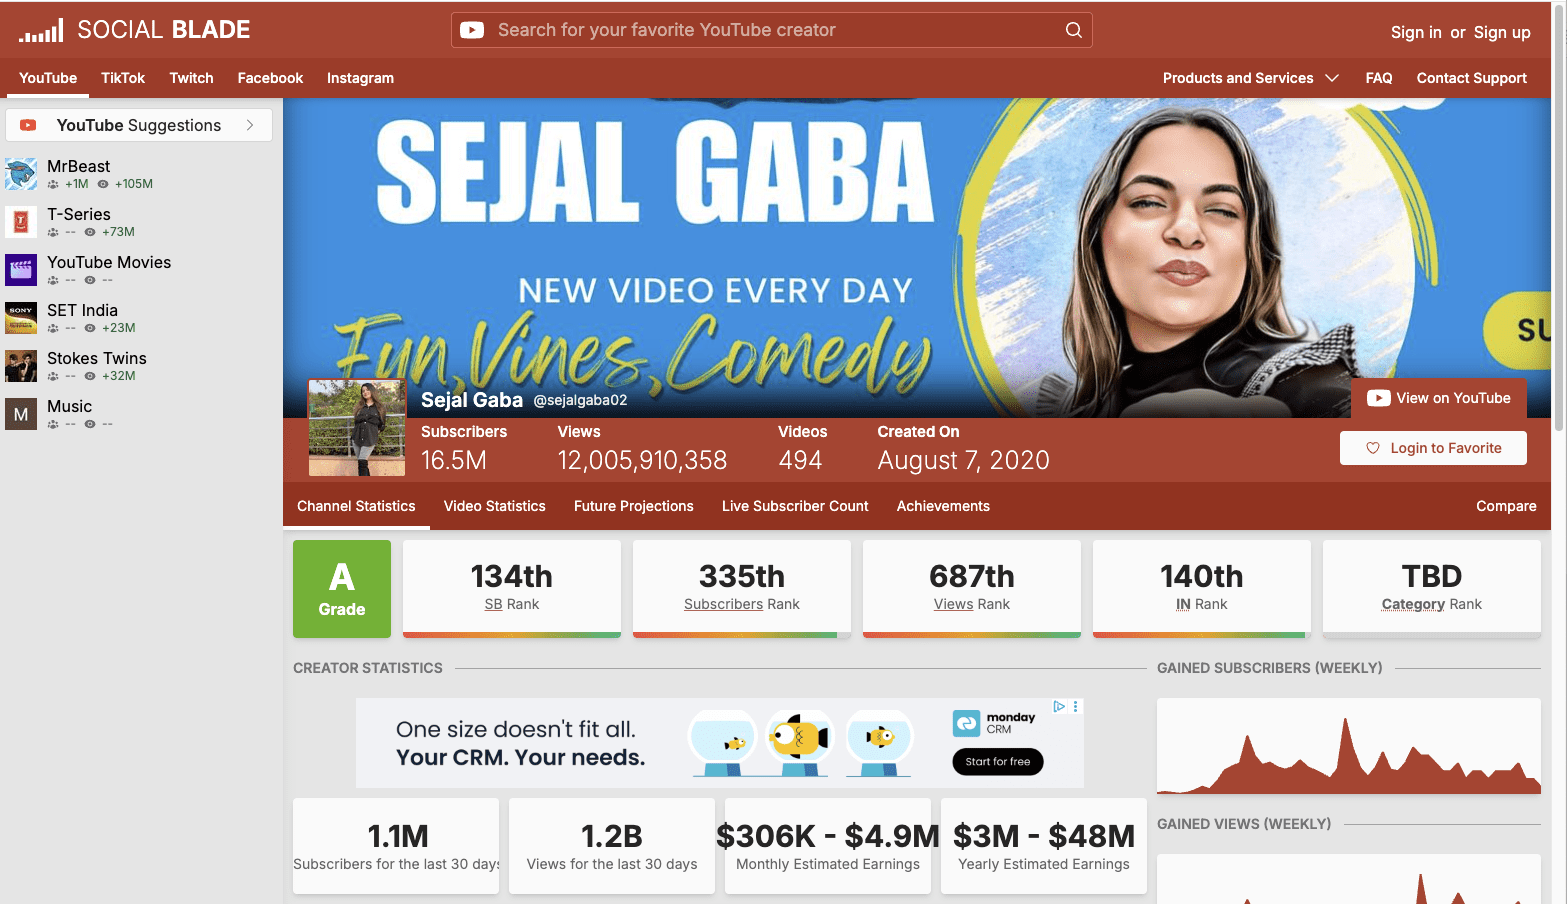Open Stokes Twins channel avatar
The image size is (1567, 904).
21,366
